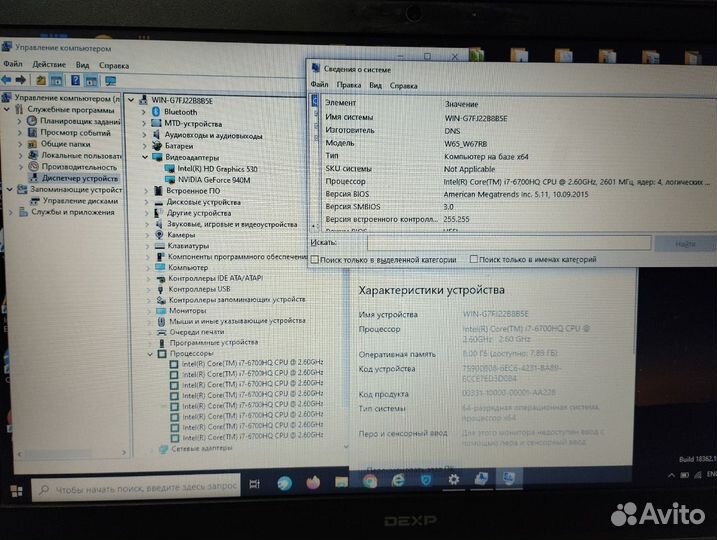Collapse the Видеоадаптеры category

(144, 157)
